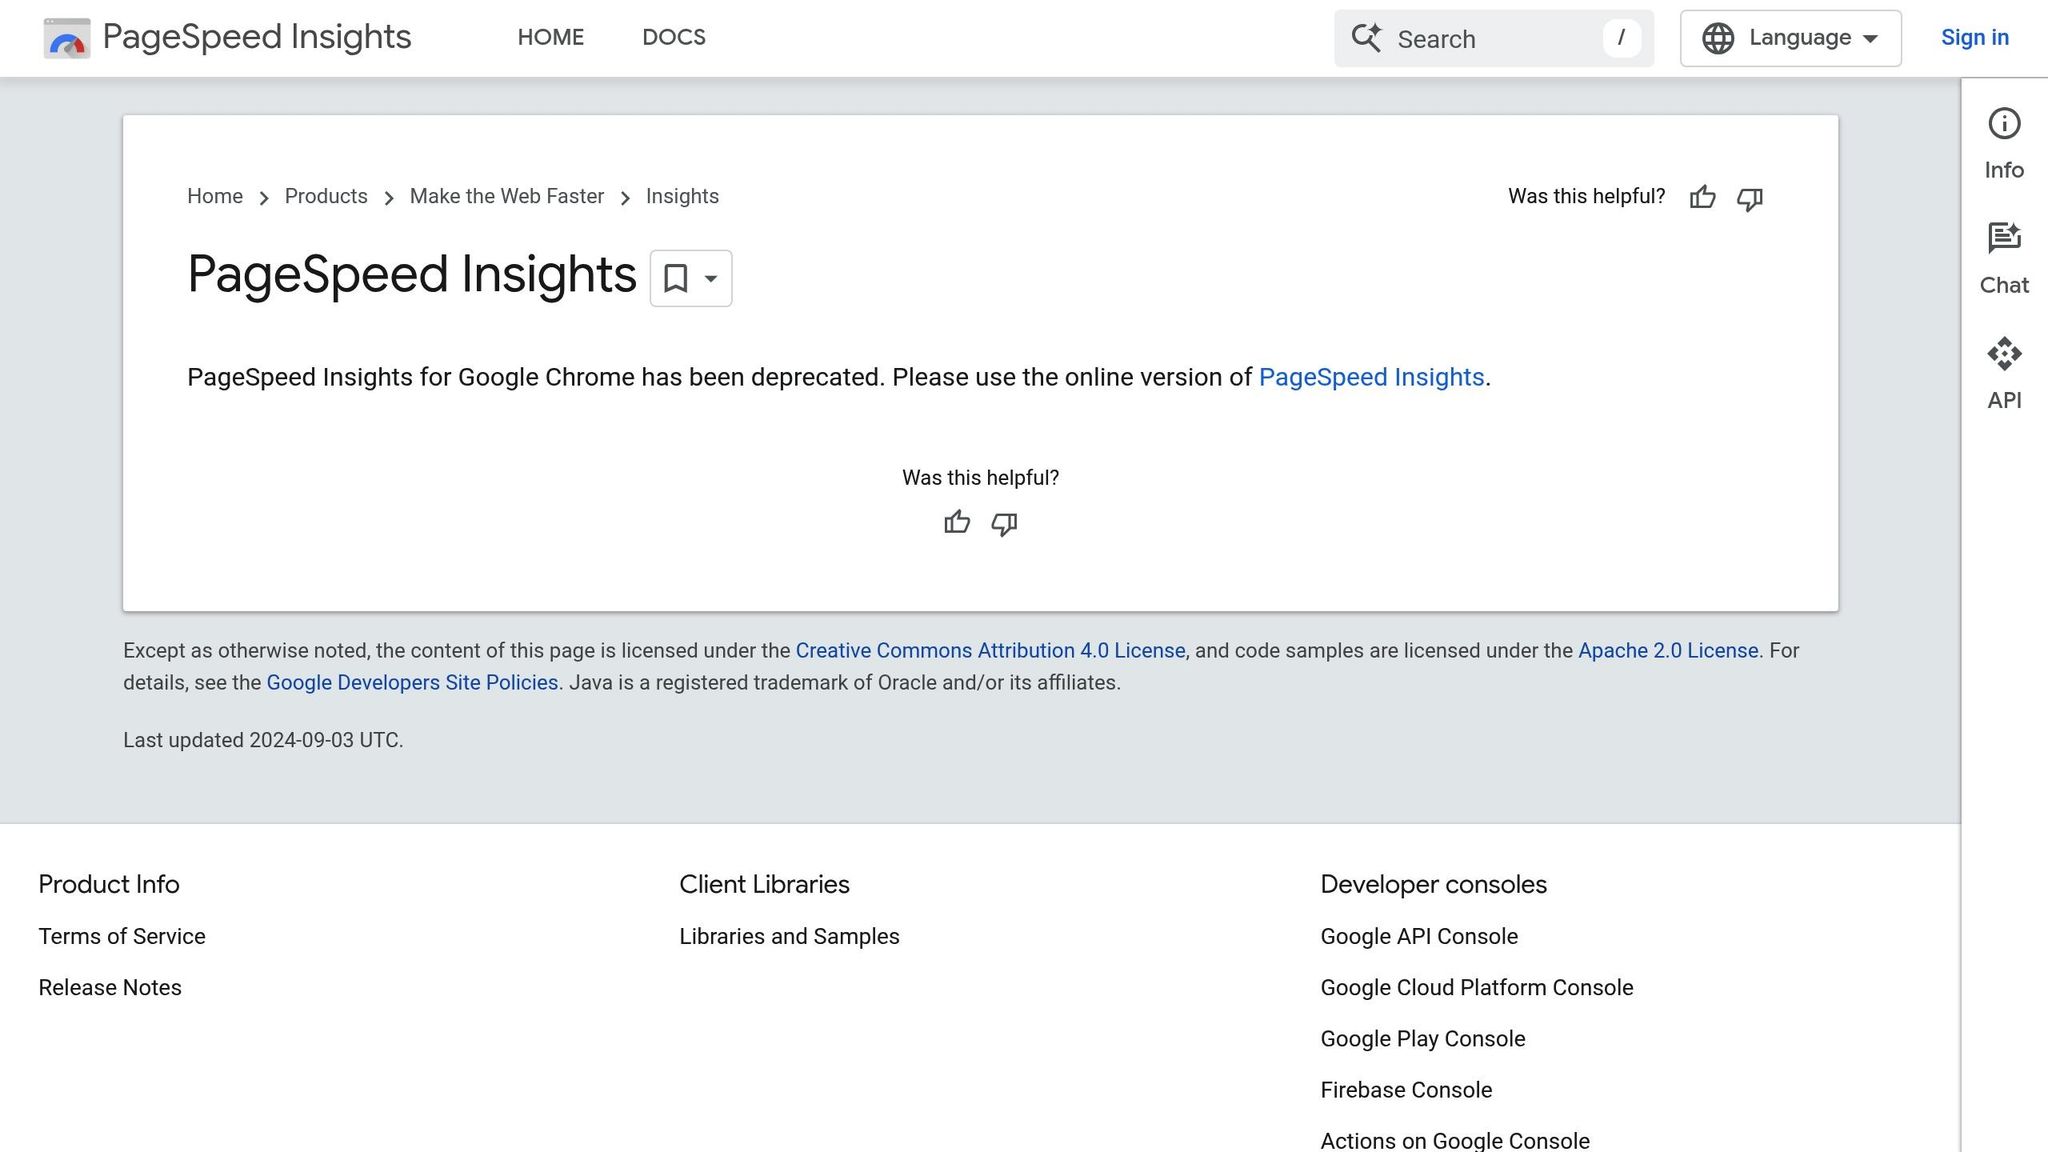Click the PageSpeed Insights logo

(x=66, y=38)
